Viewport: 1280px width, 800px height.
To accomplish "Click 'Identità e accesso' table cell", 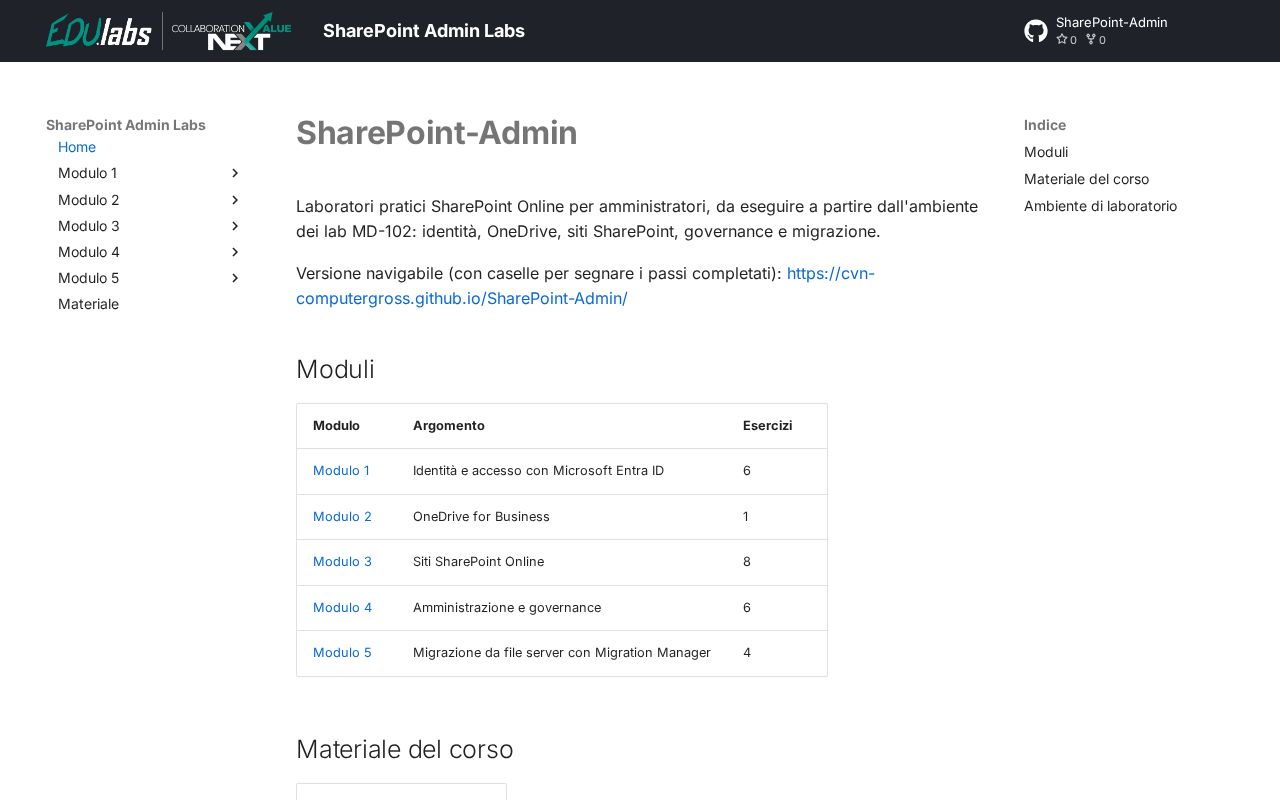I will (x=538, y=470).
